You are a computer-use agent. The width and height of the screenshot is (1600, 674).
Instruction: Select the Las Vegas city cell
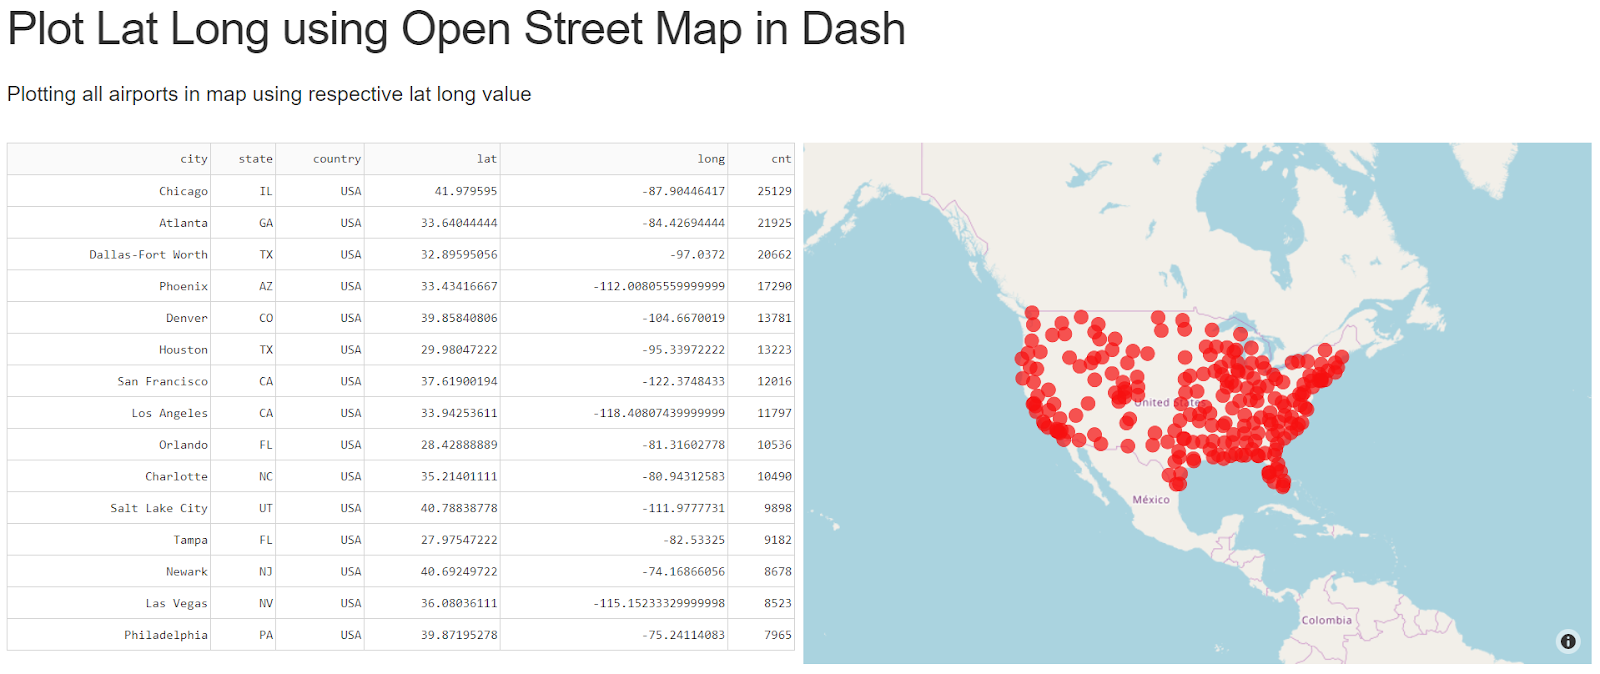tap(109, 603)
